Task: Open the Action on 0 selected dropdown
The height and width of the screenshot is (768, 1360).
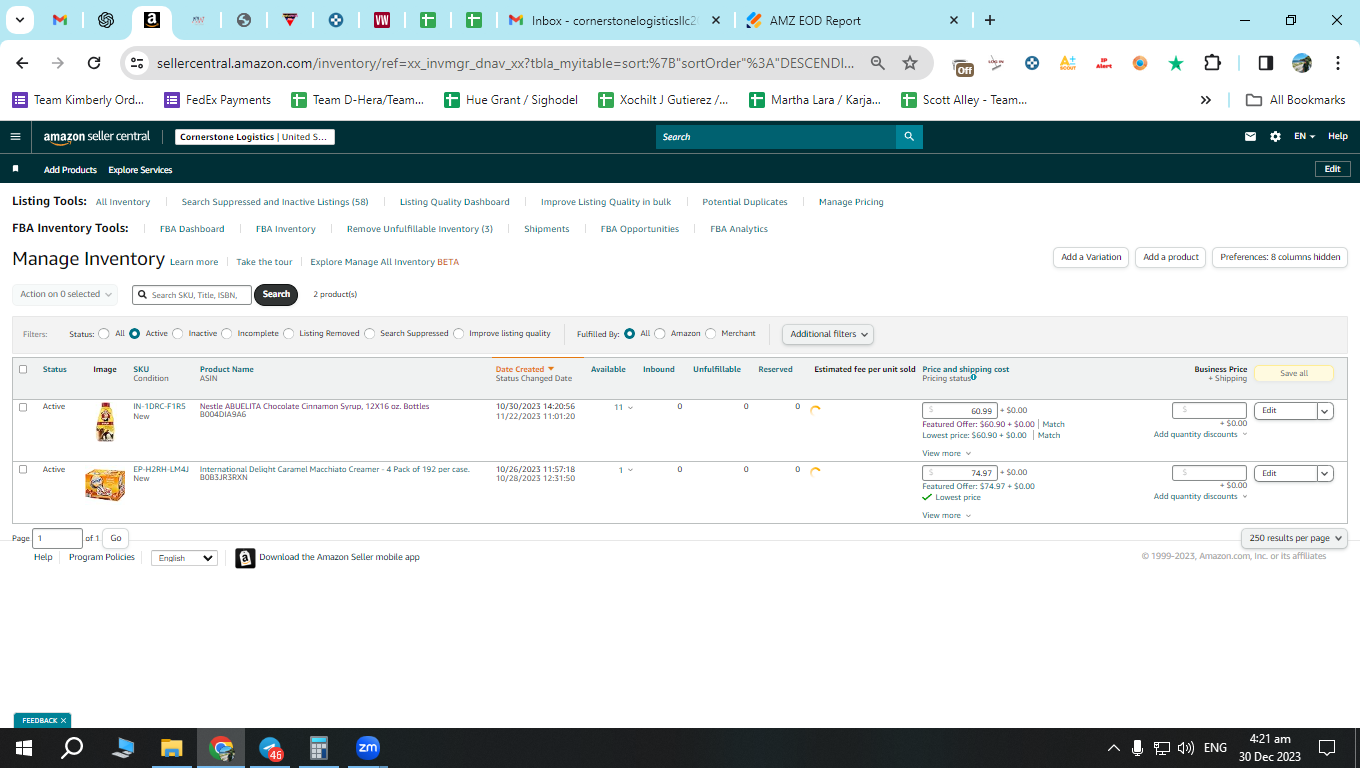Action: [x=65, y=294]
